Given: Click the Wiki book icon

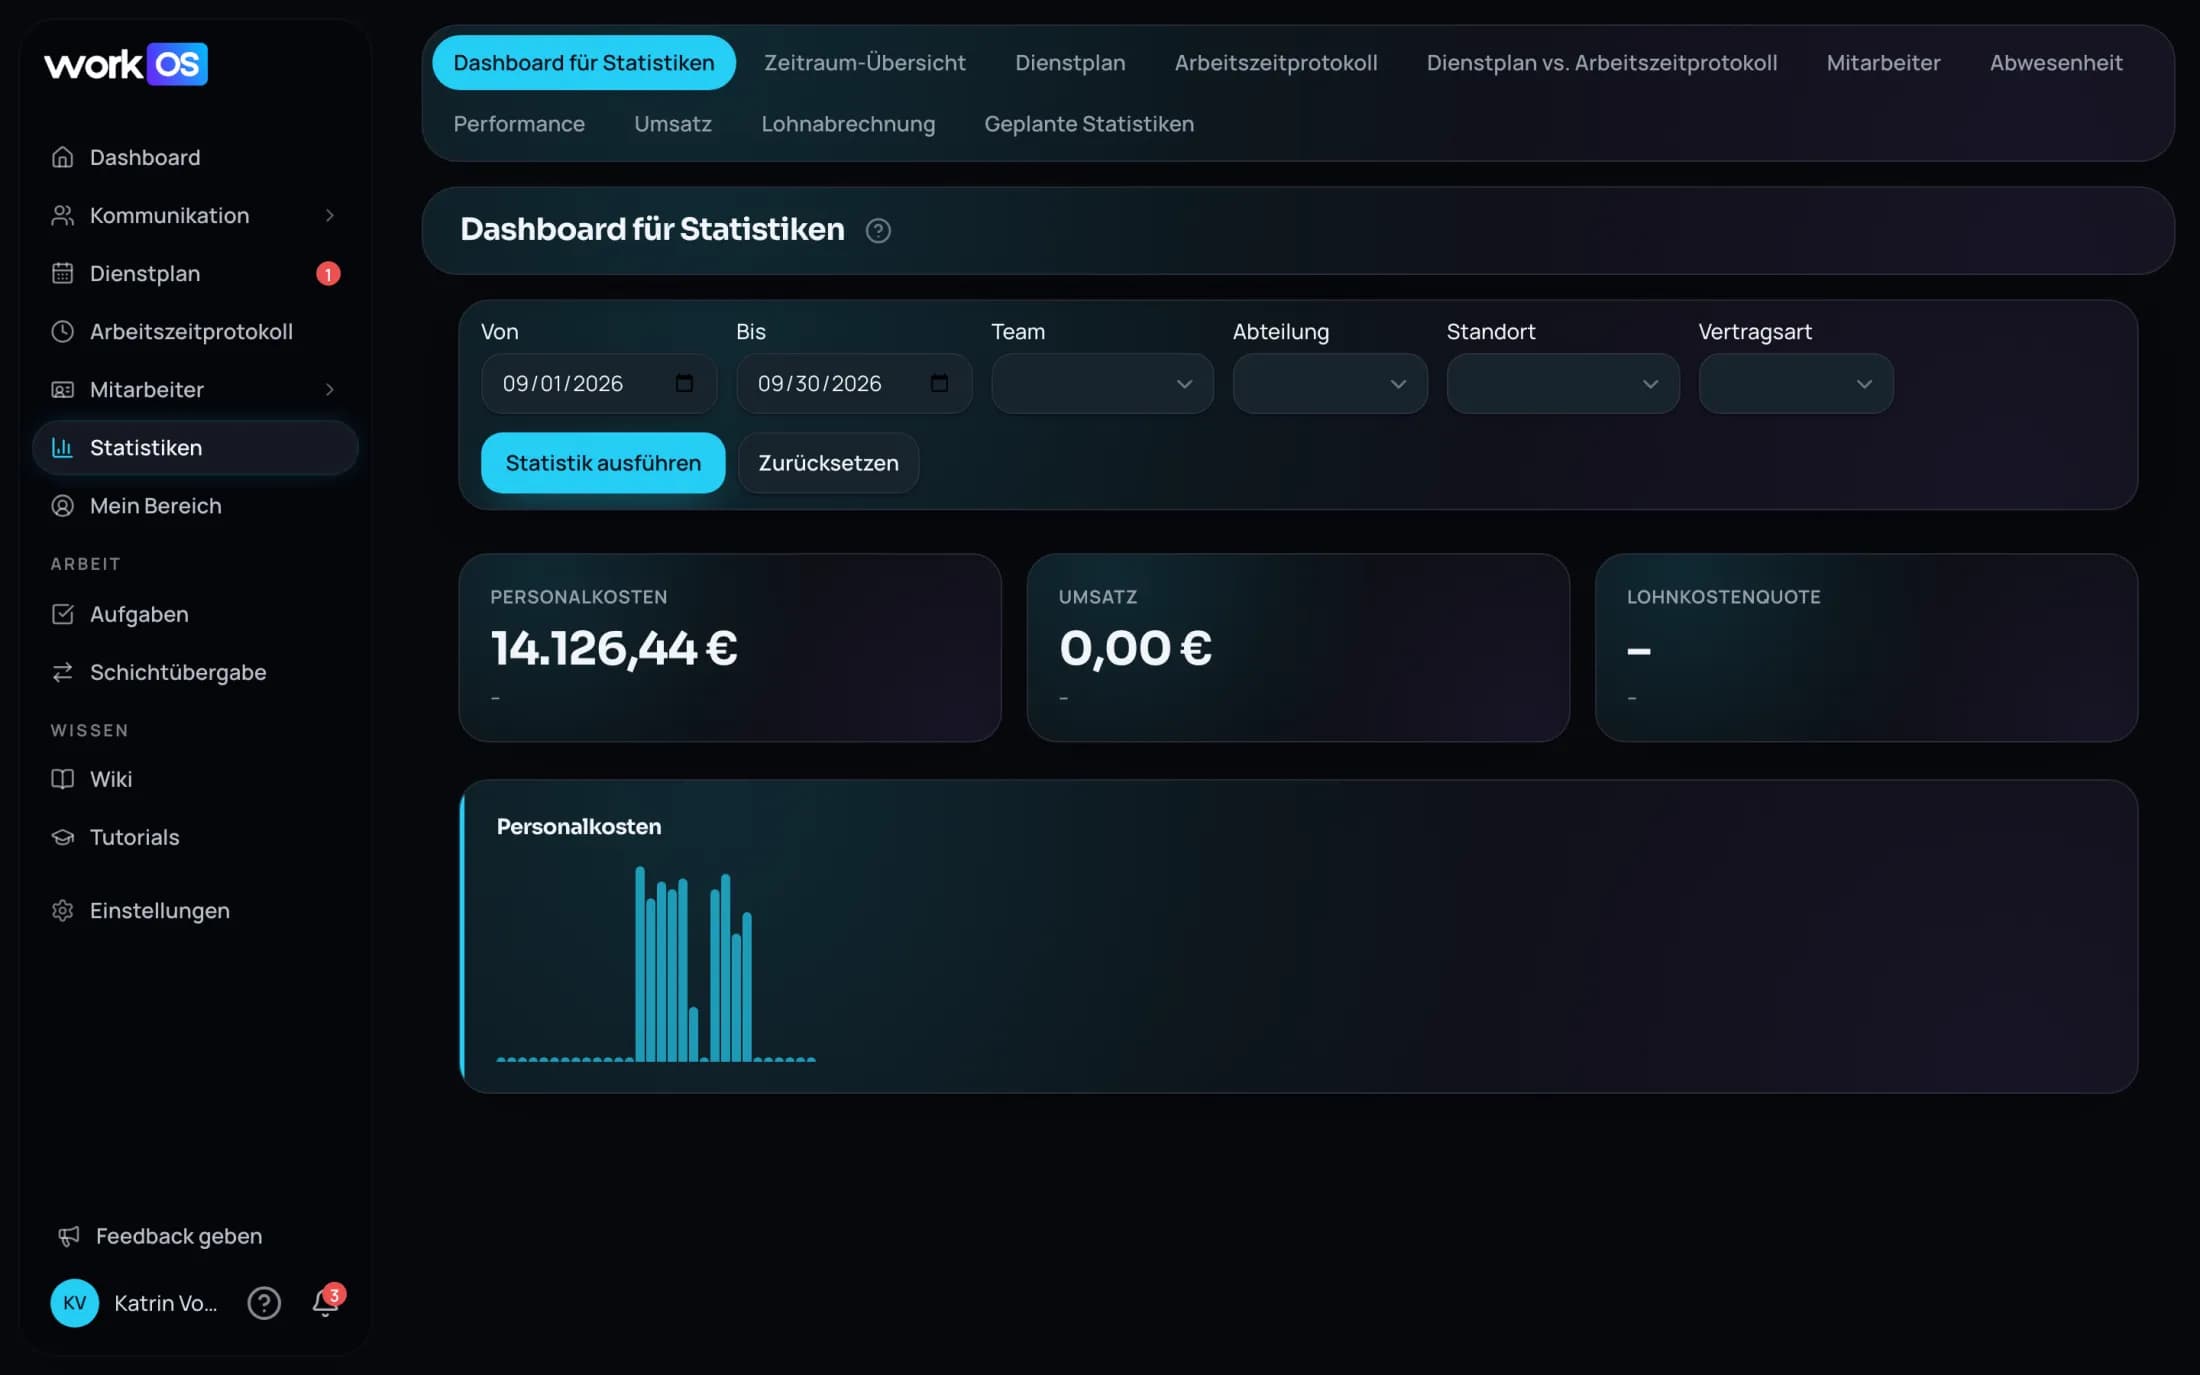Looking at the screenshot, I should point(62,779).
